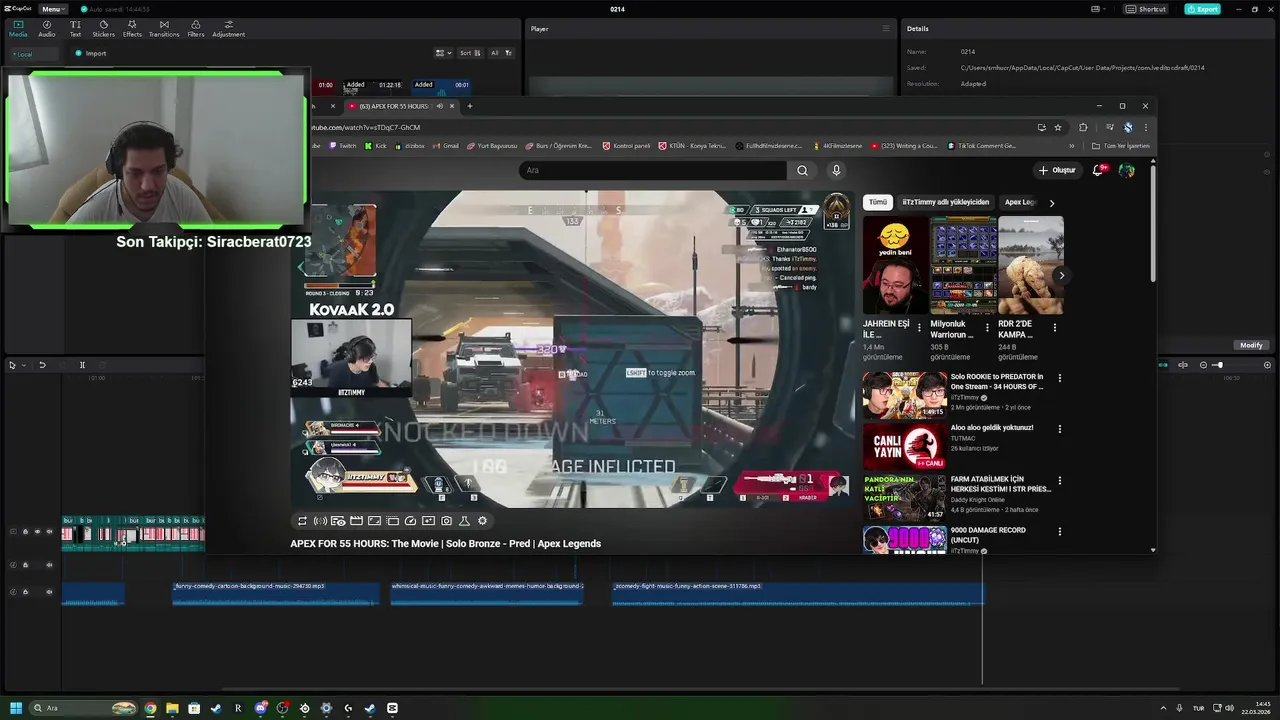Click the Import media button
The image size is (1280, 720).
tap(90, 53)
